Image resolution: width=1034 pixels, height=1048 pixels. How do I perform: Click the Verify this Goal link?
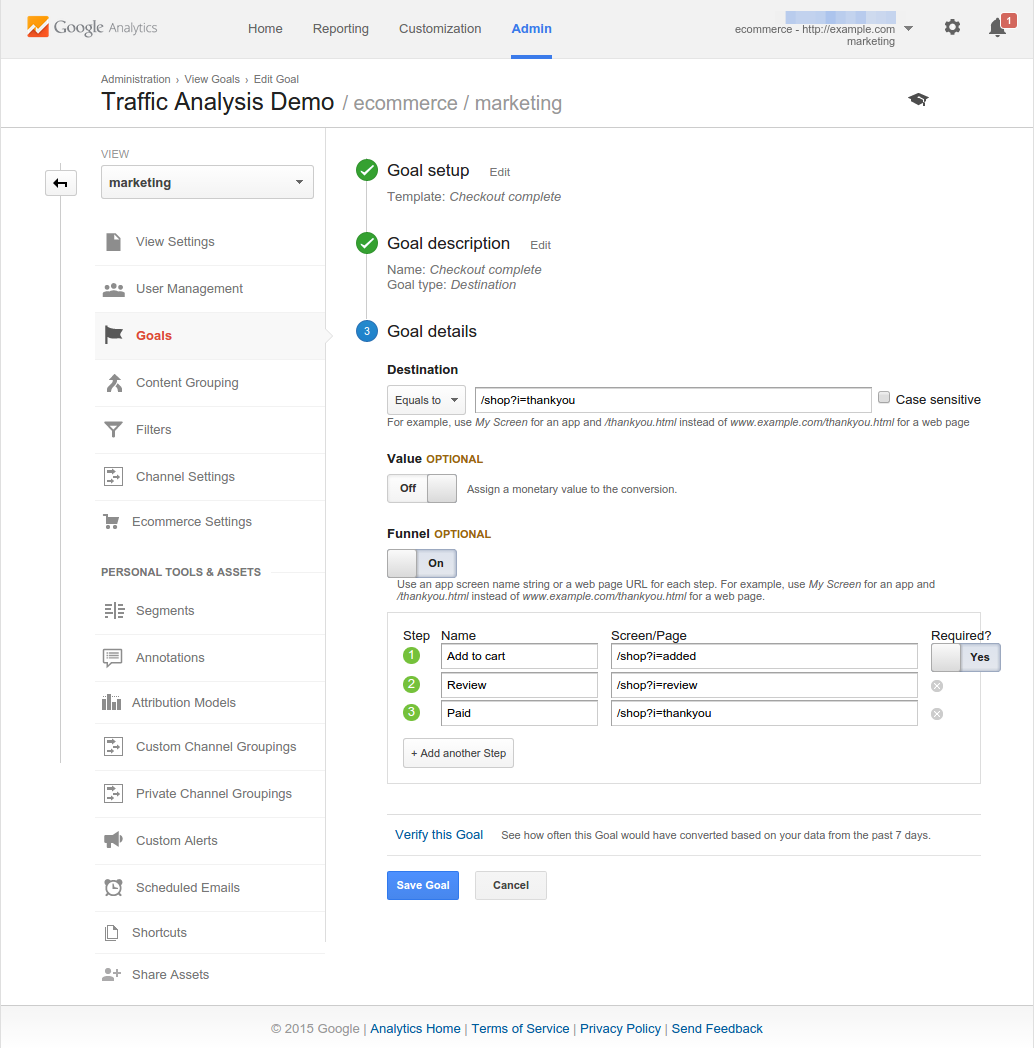439,835
